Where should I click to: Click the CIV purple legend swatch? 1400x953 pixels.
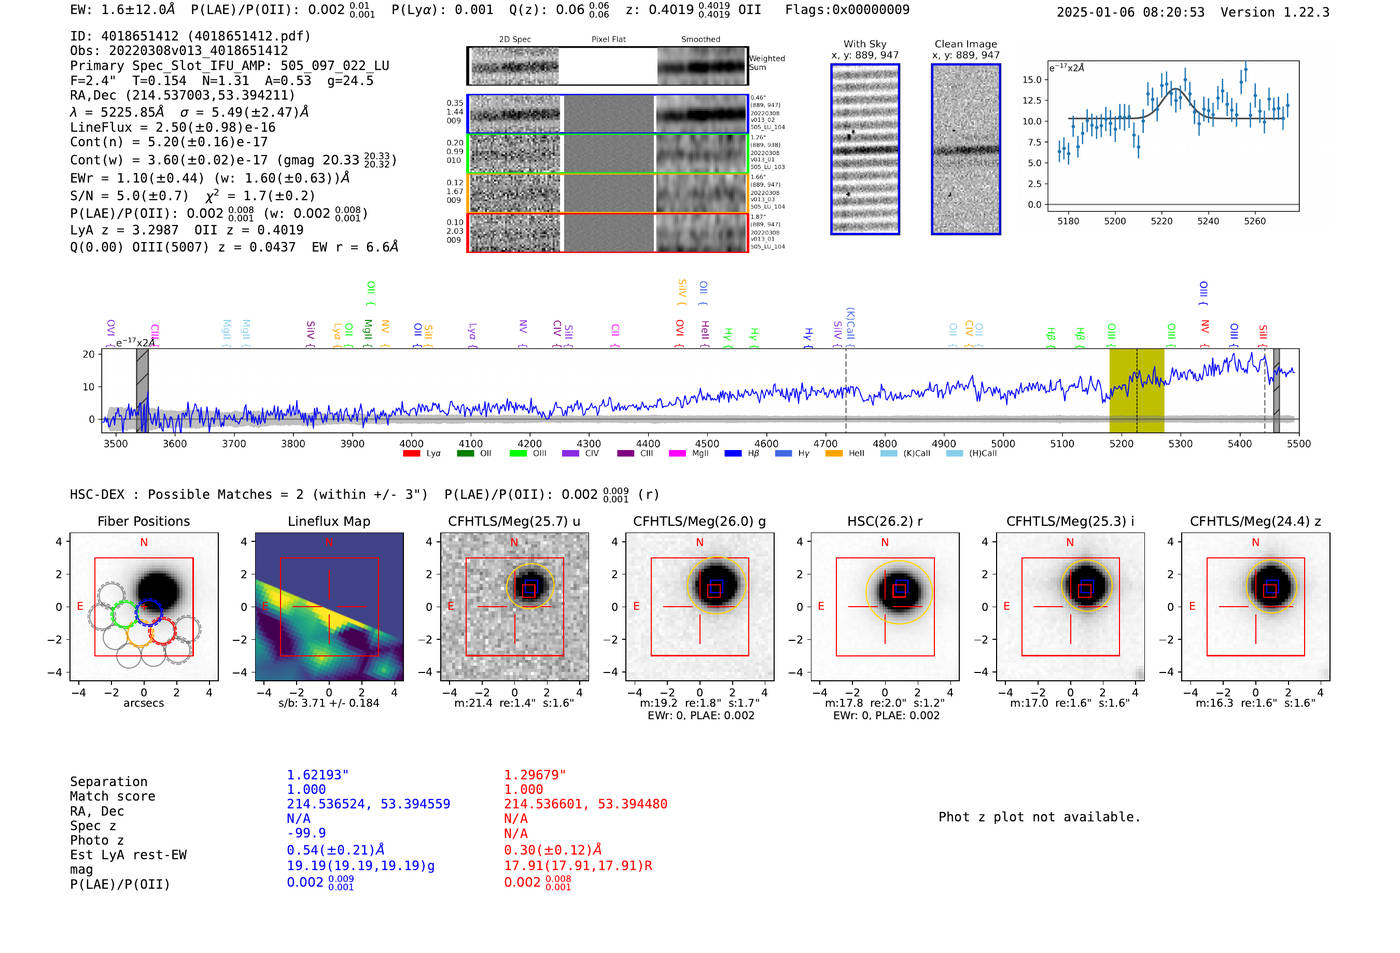[571, 454]
